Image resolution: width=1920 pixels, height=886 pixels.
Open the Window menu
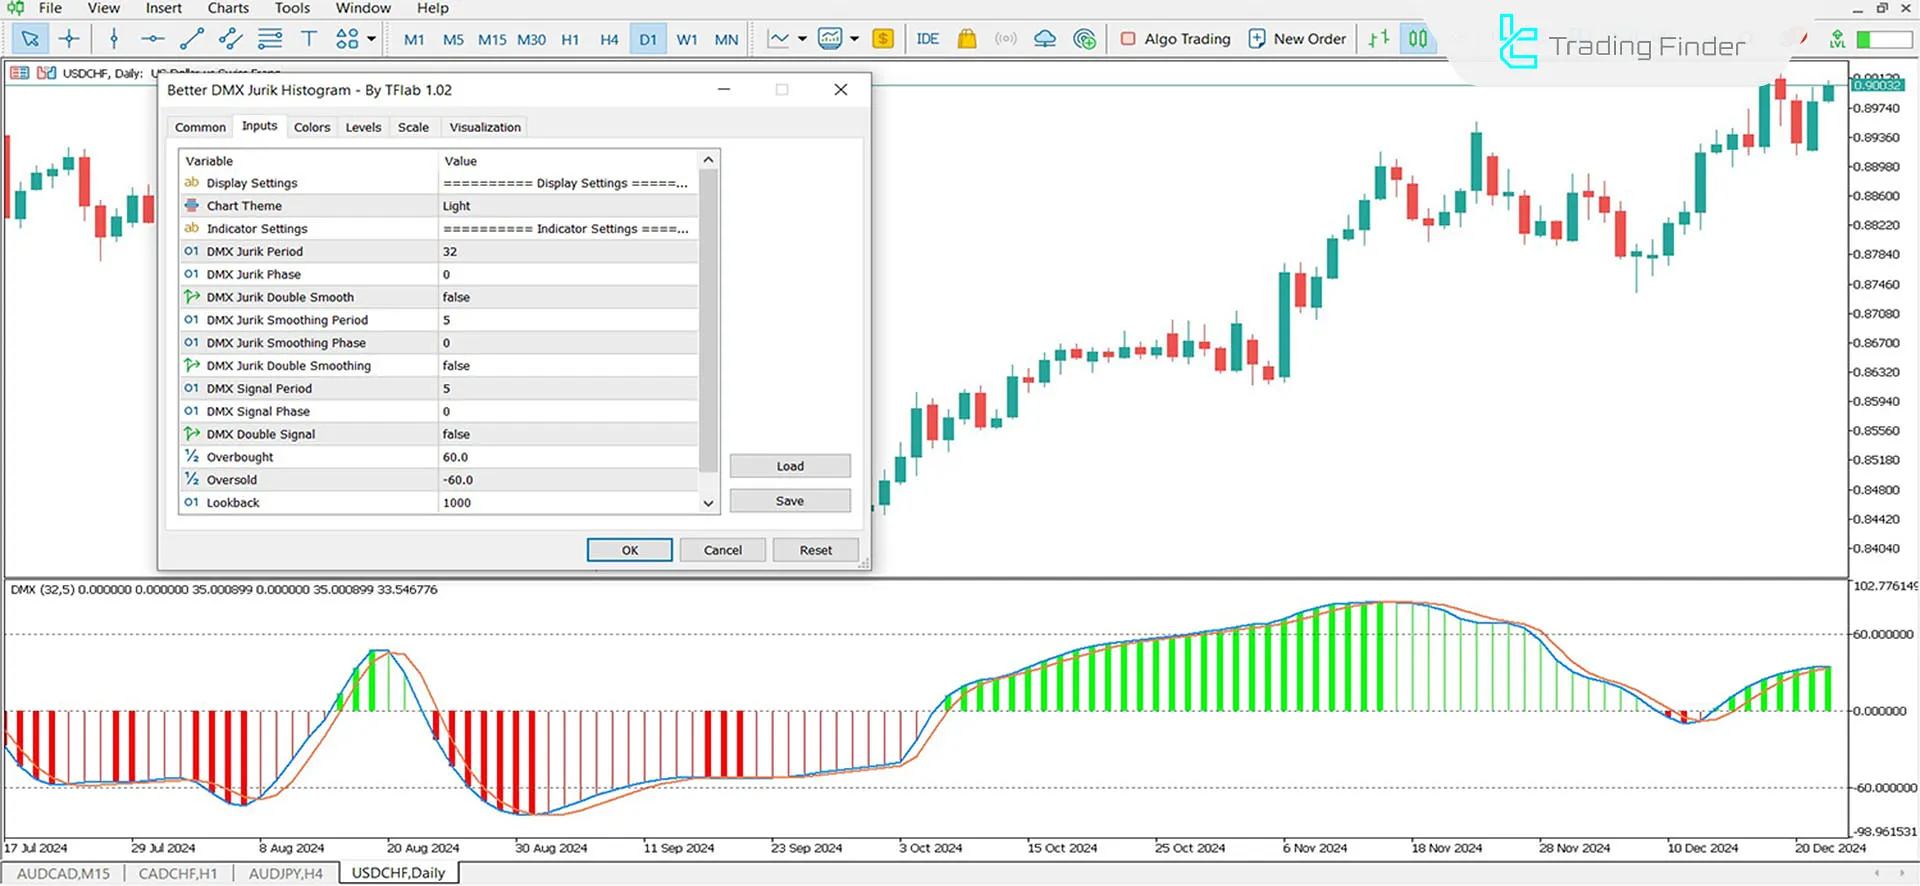tap(363, 8)
